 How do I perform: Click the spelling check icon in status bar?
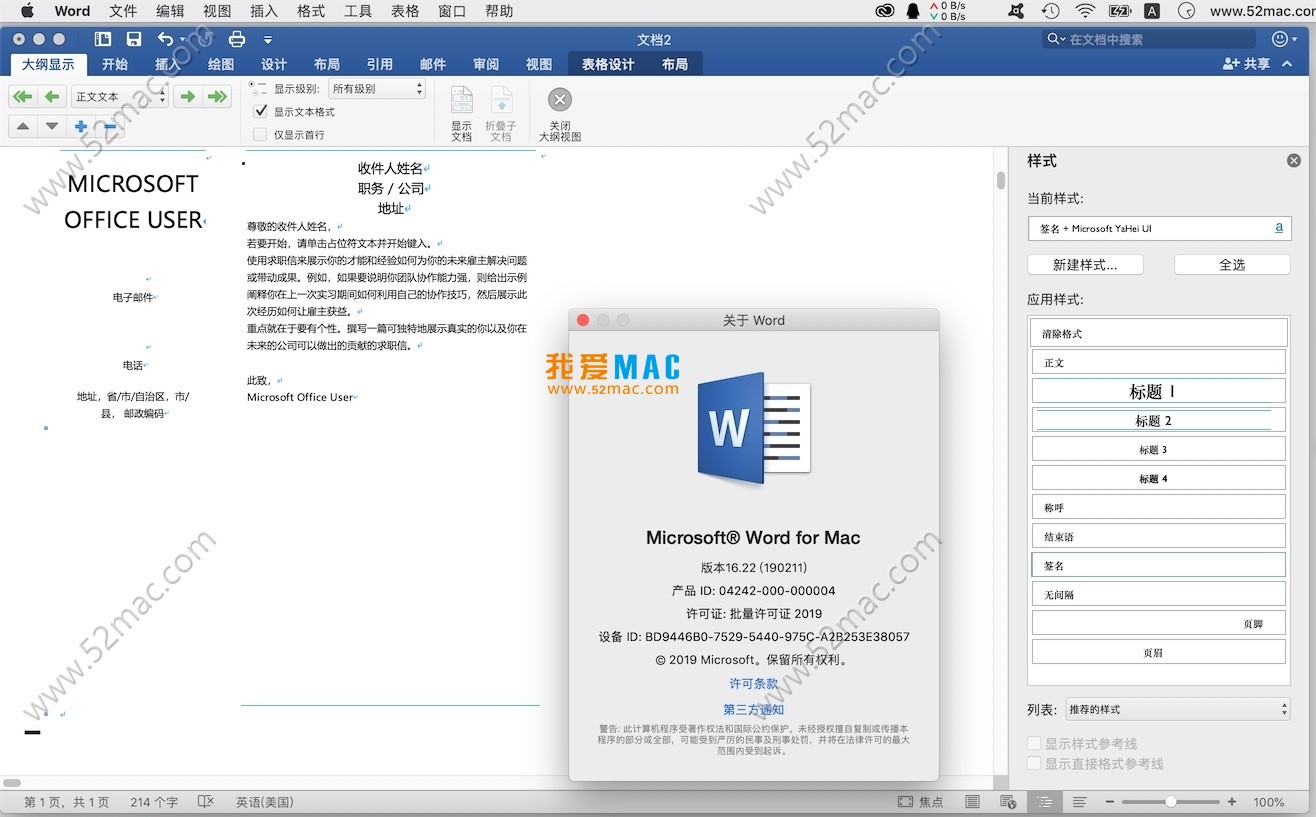(x=206, y=802)
